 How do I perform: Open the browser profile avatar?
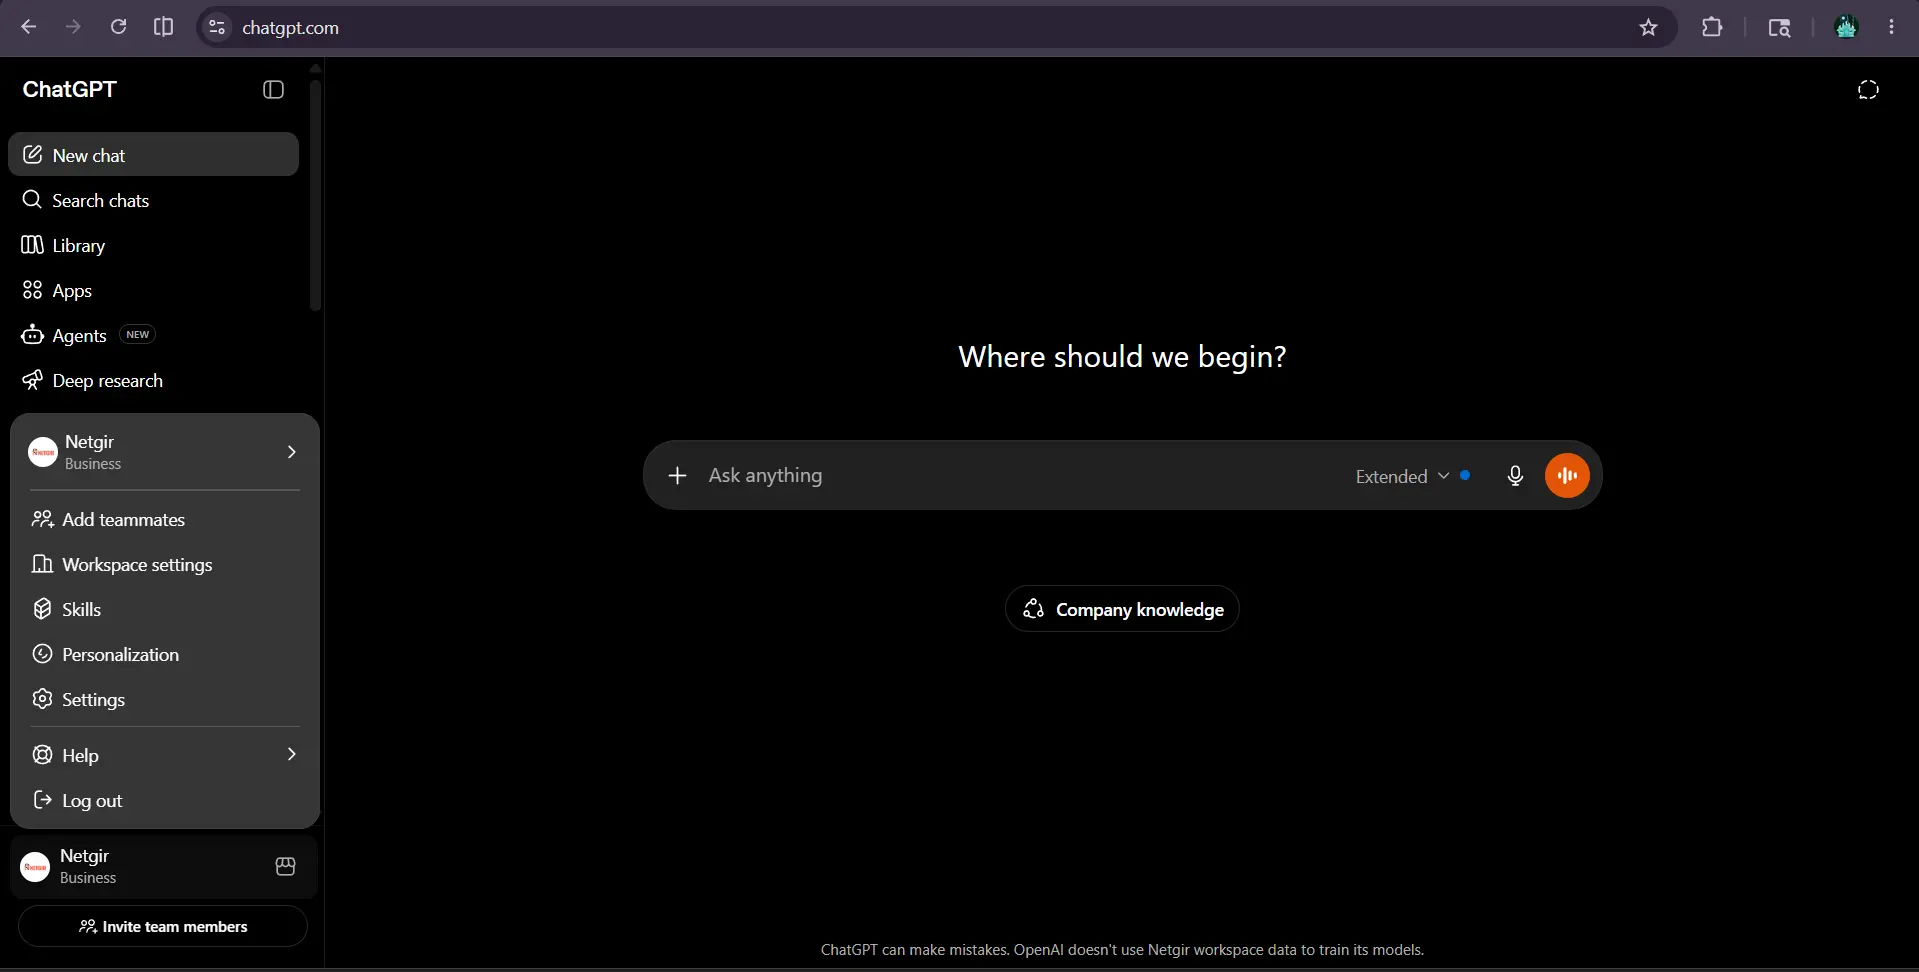click(1846, 27)
